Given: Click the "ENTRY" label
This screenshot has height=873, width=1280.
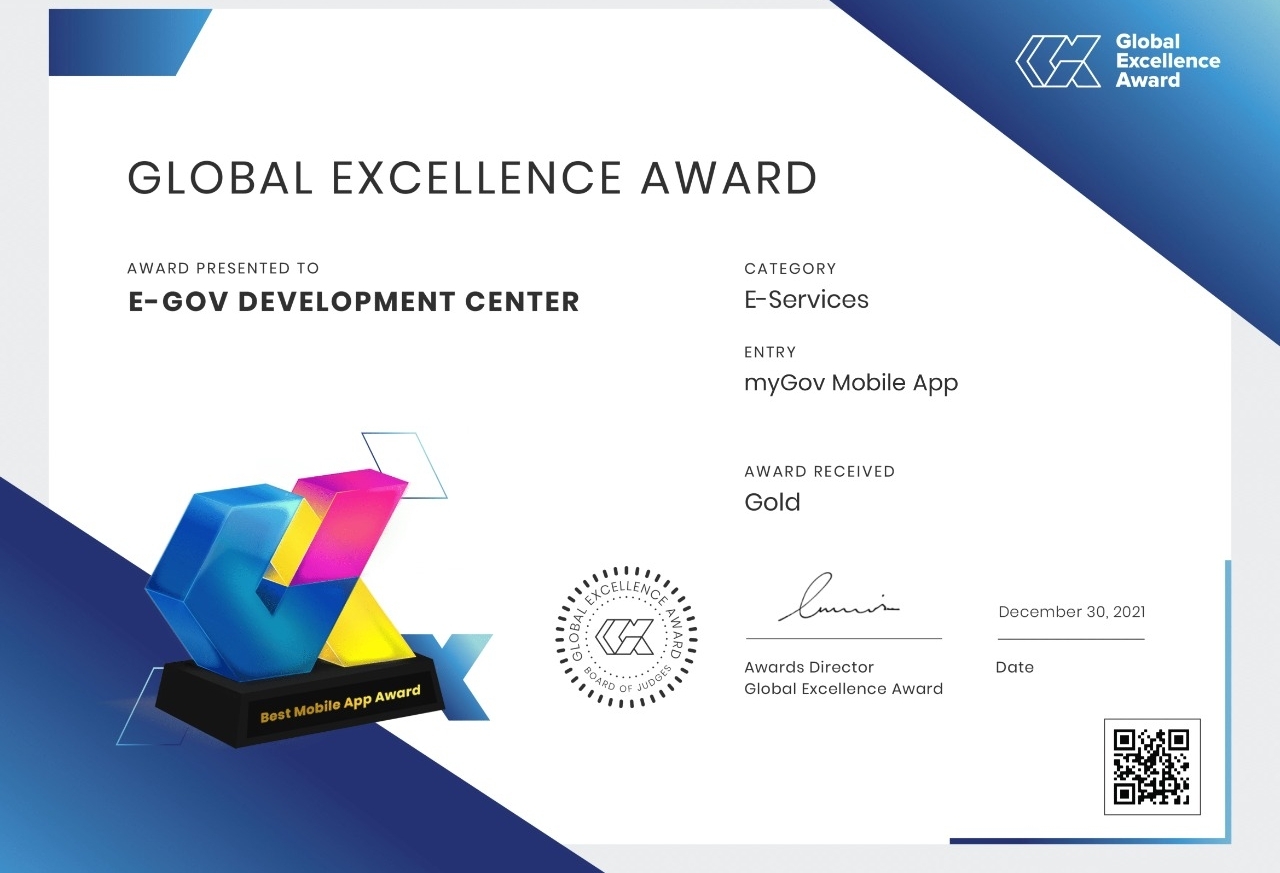Looking at the screenshot, I should coord(770,352).
